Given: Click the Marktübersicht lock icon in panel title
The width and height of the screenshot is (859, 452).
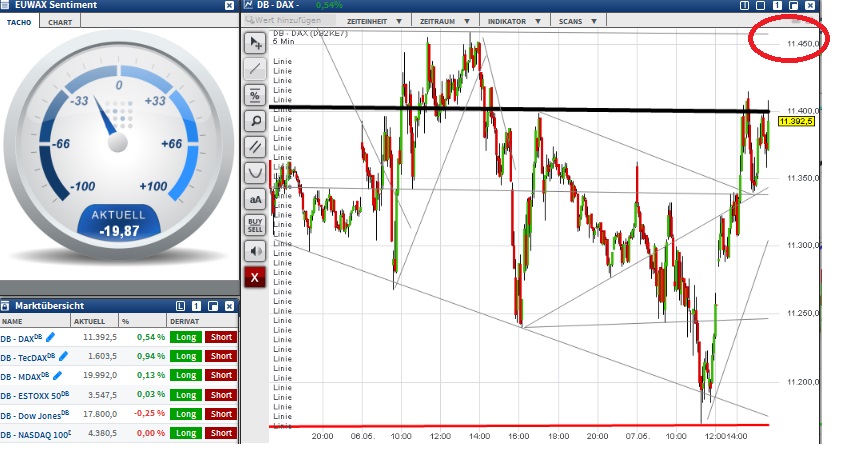Looking at the screenshot, I should click(x=5, y=306).
